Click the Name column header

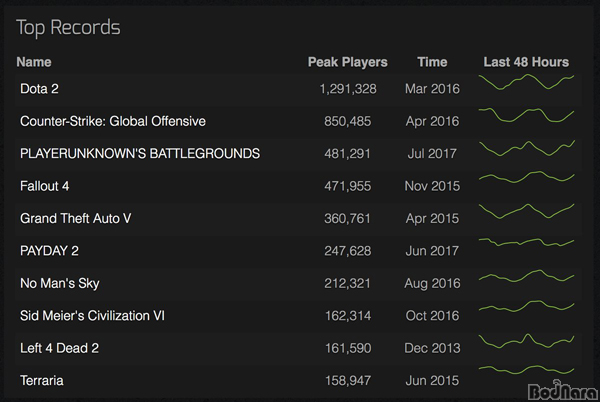34,62
